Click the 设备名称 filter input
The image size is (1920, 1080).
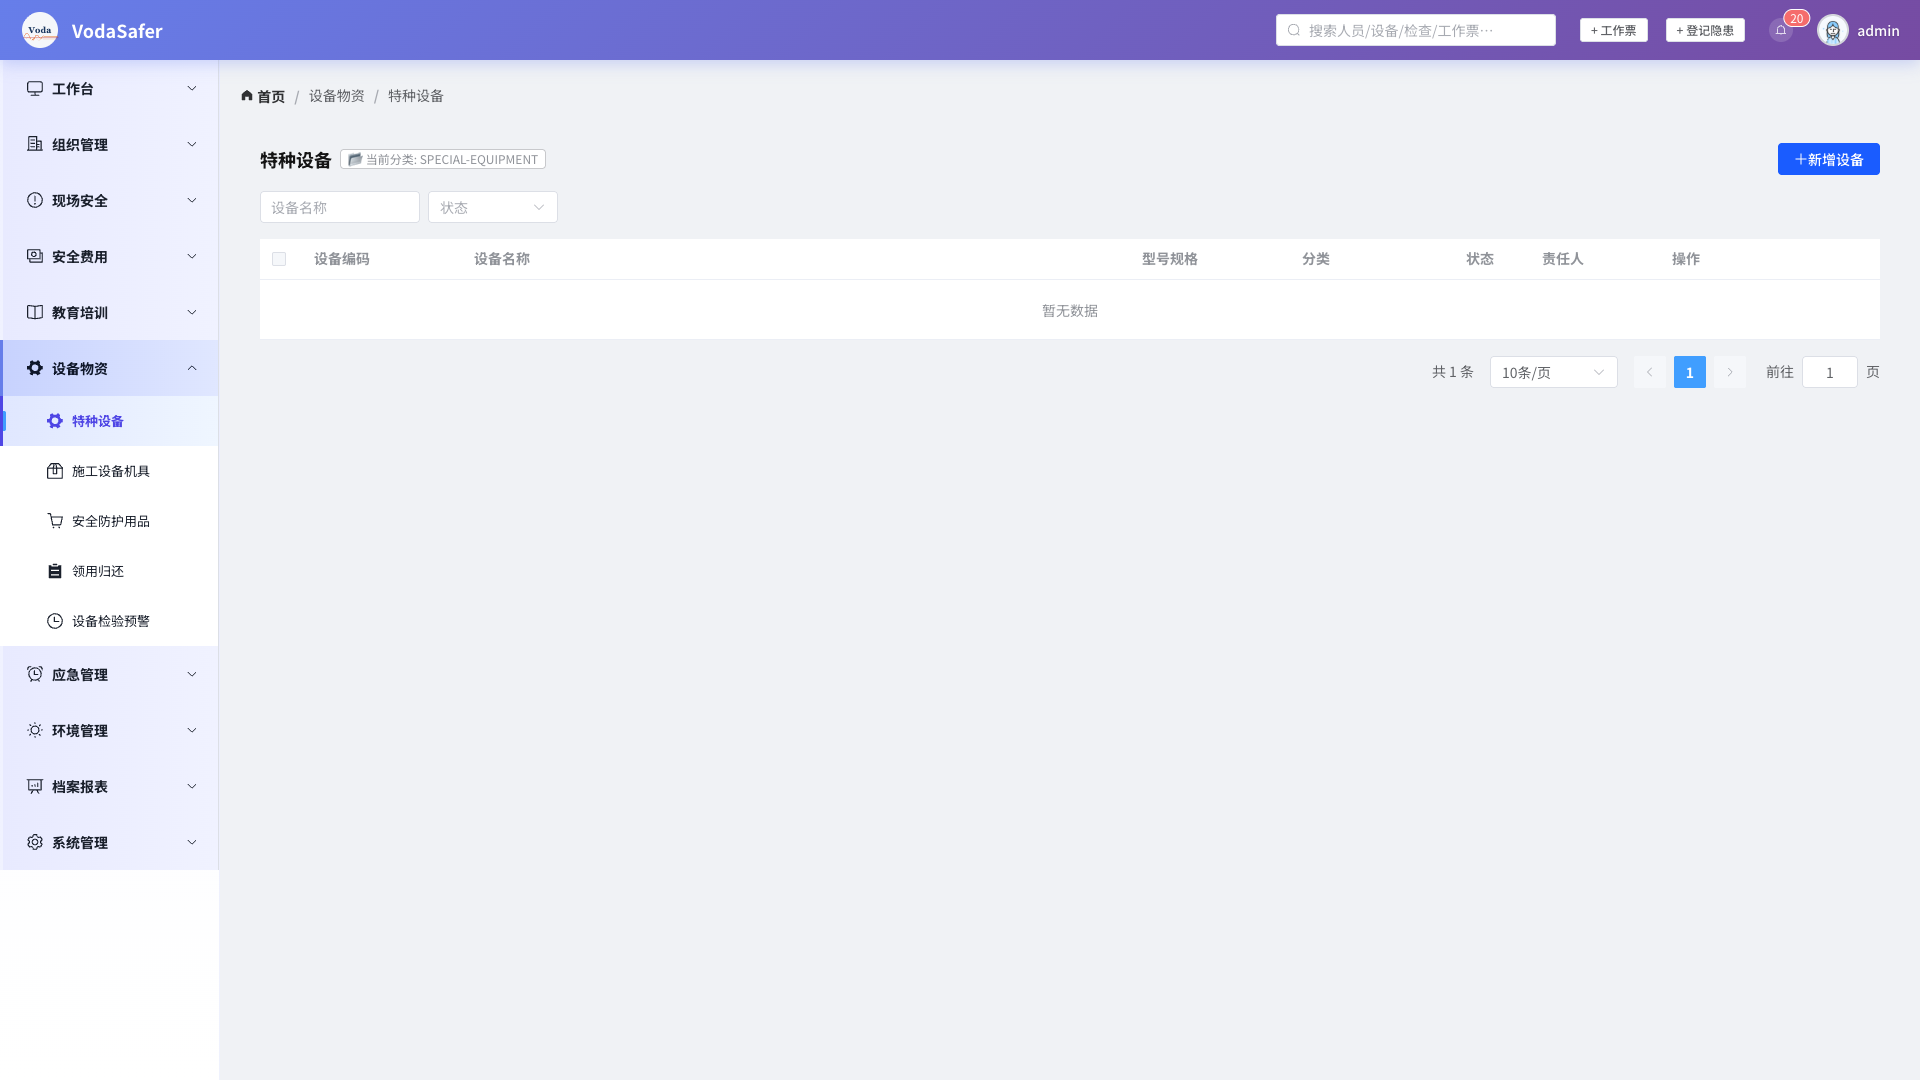point(340,207)
